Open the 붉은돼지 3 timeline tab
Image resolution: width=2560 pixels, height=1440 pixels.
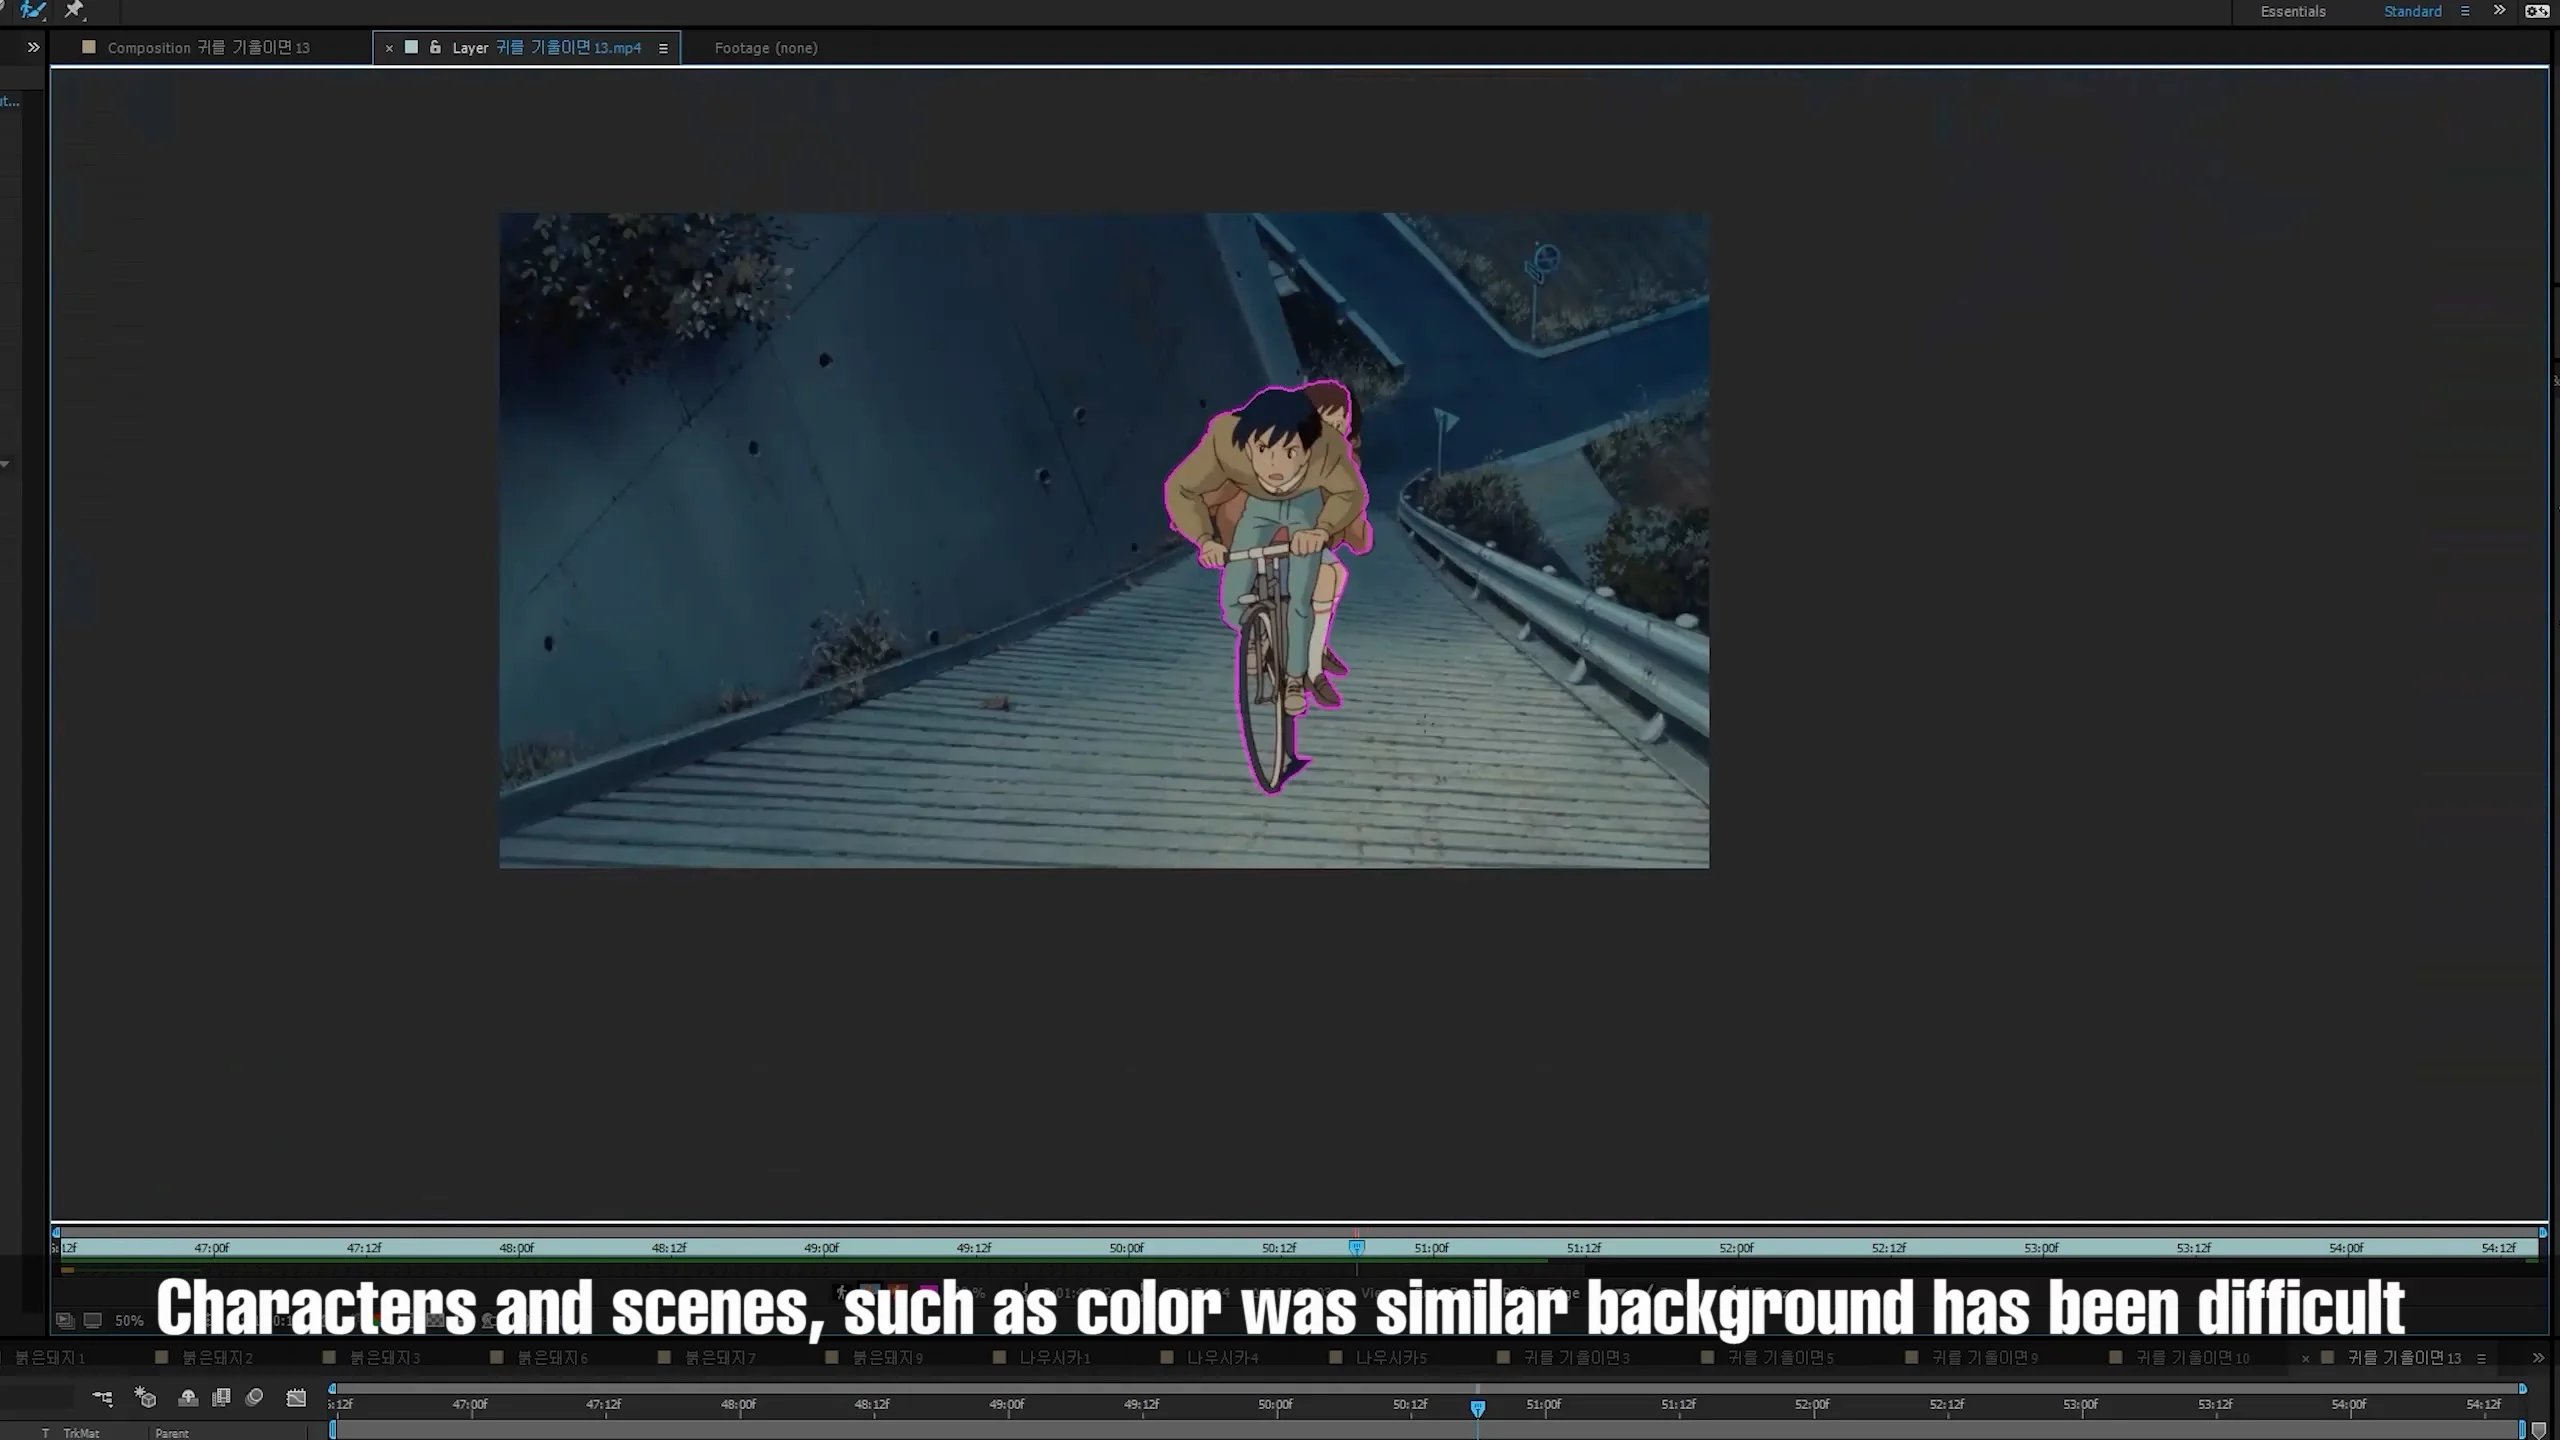click(385, 1358)
